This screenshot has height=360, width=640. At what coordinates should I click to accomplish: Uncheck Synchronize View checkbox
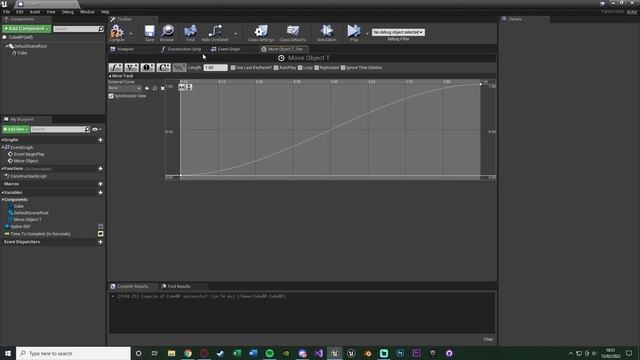pos(111,96)
